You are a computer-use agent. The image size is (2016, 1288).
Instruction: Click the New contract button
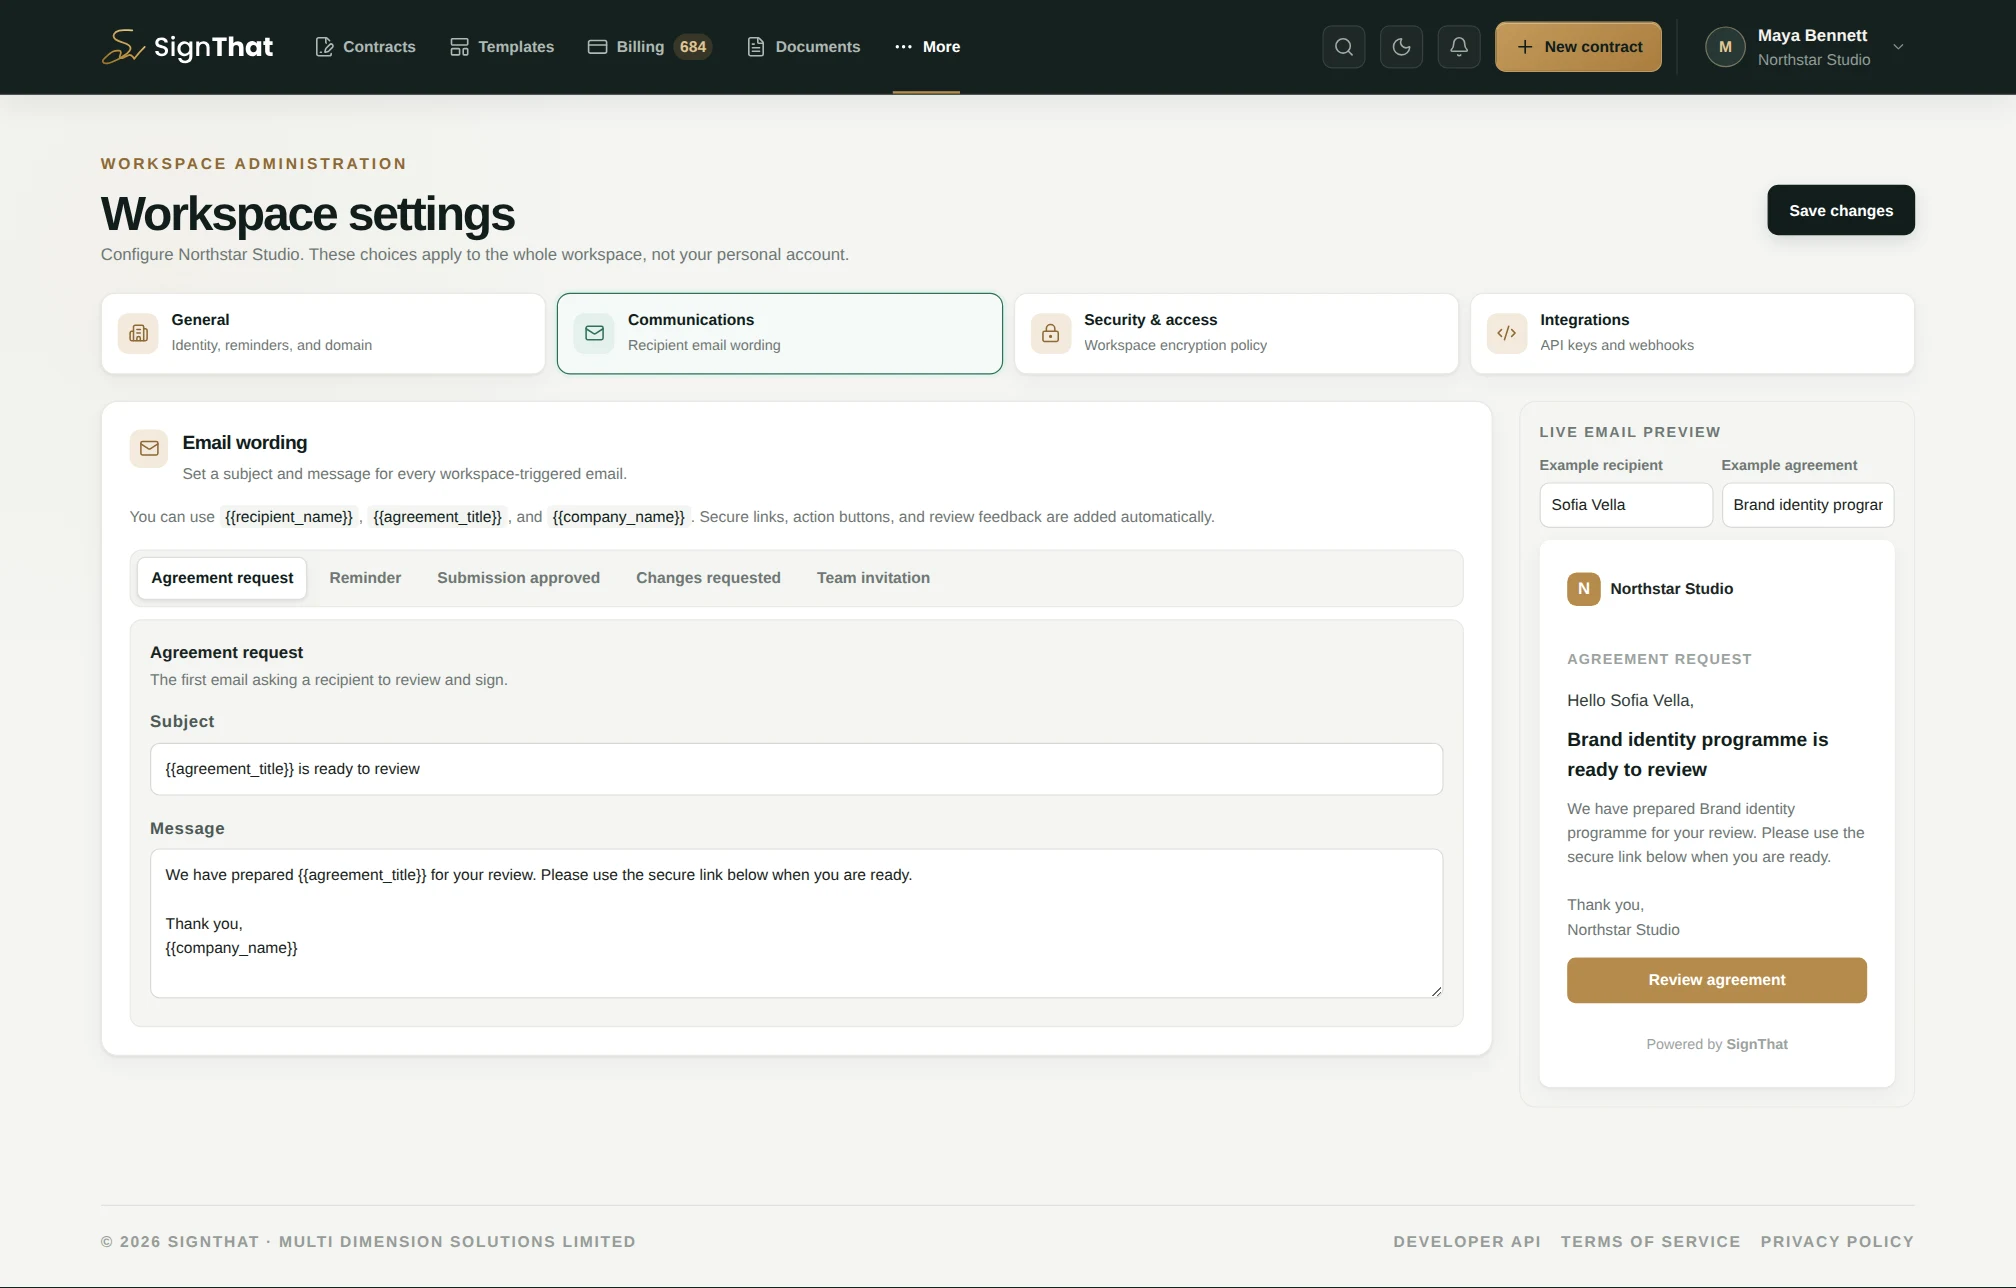[x=1578, y=47]
